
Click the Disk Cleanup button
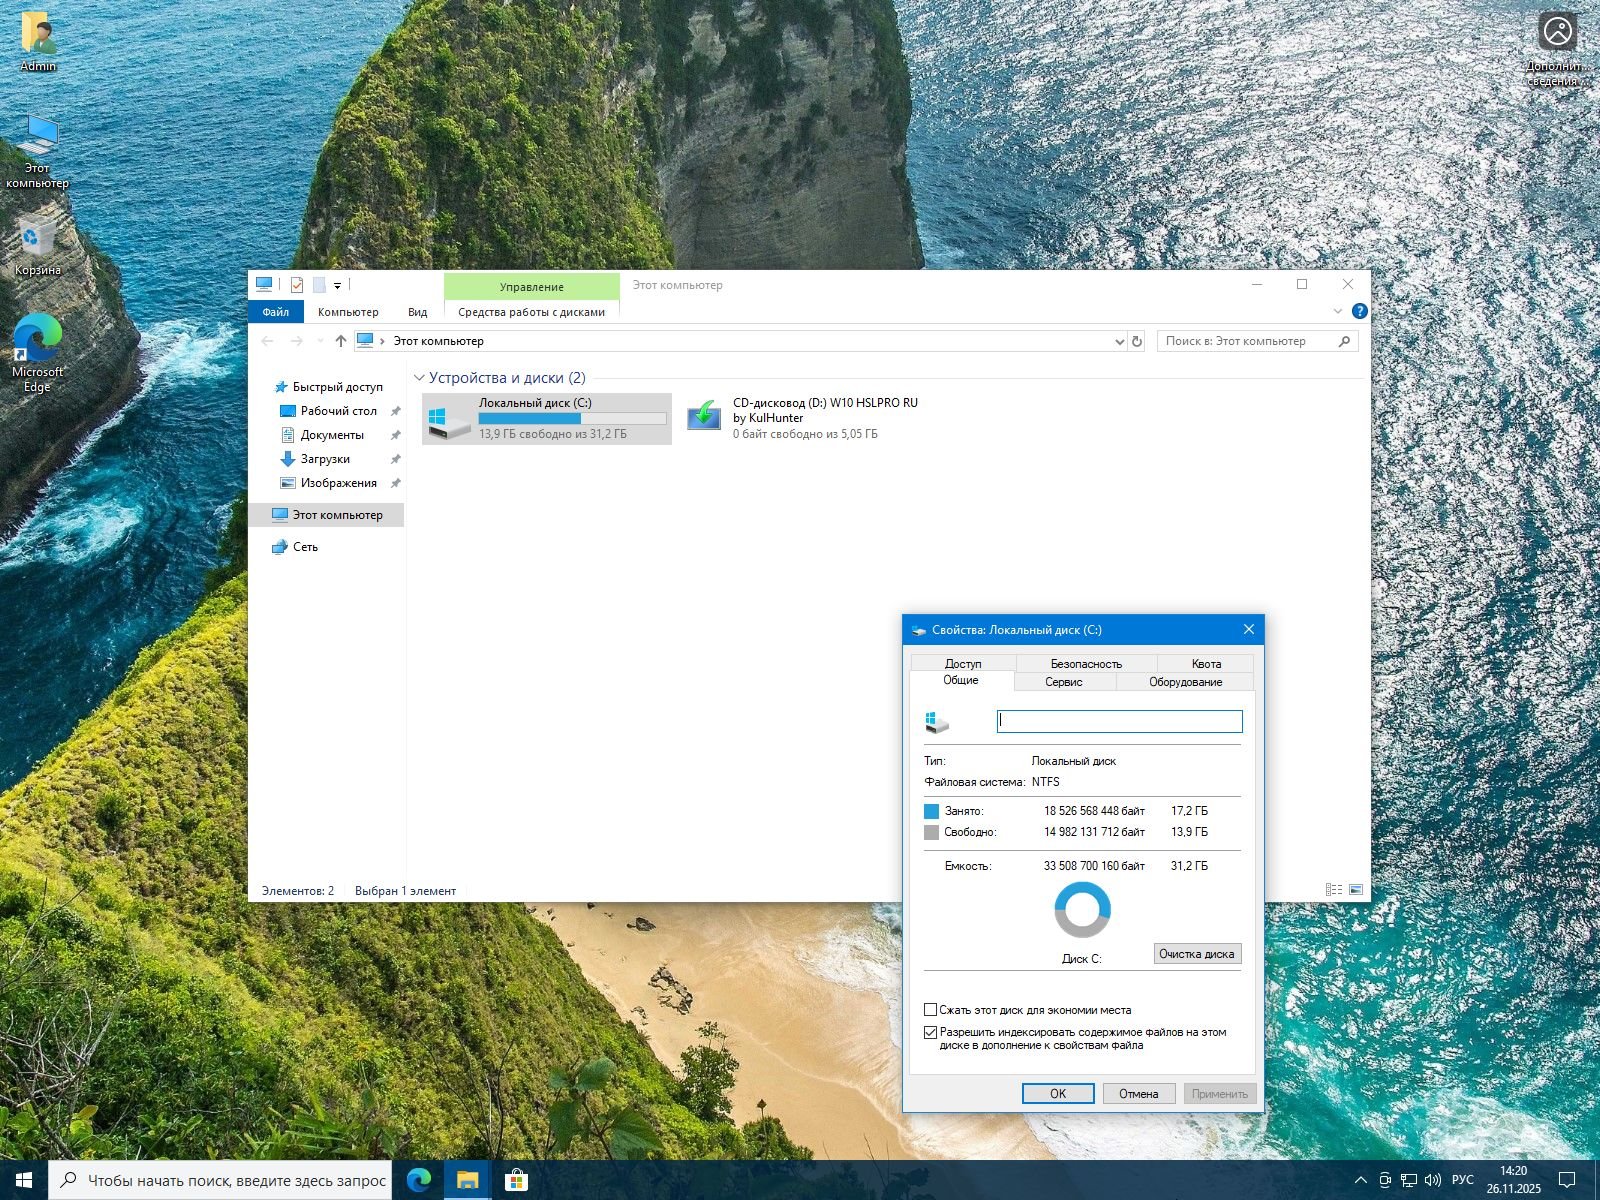(1196, 954)
